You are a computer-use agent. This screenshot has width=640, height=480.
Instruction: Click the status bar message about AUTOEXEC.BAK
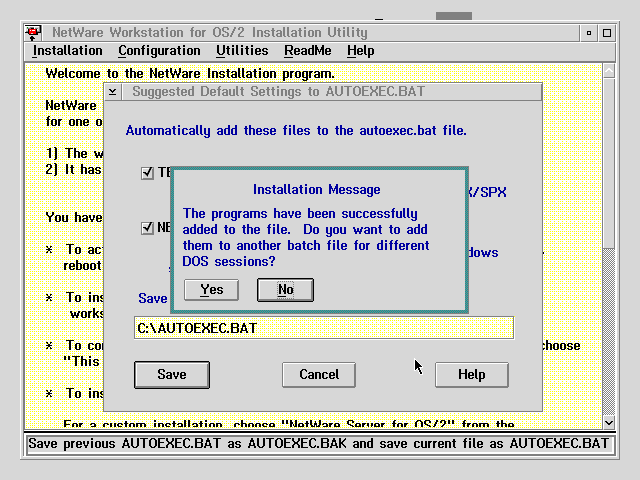coord(318,443)
